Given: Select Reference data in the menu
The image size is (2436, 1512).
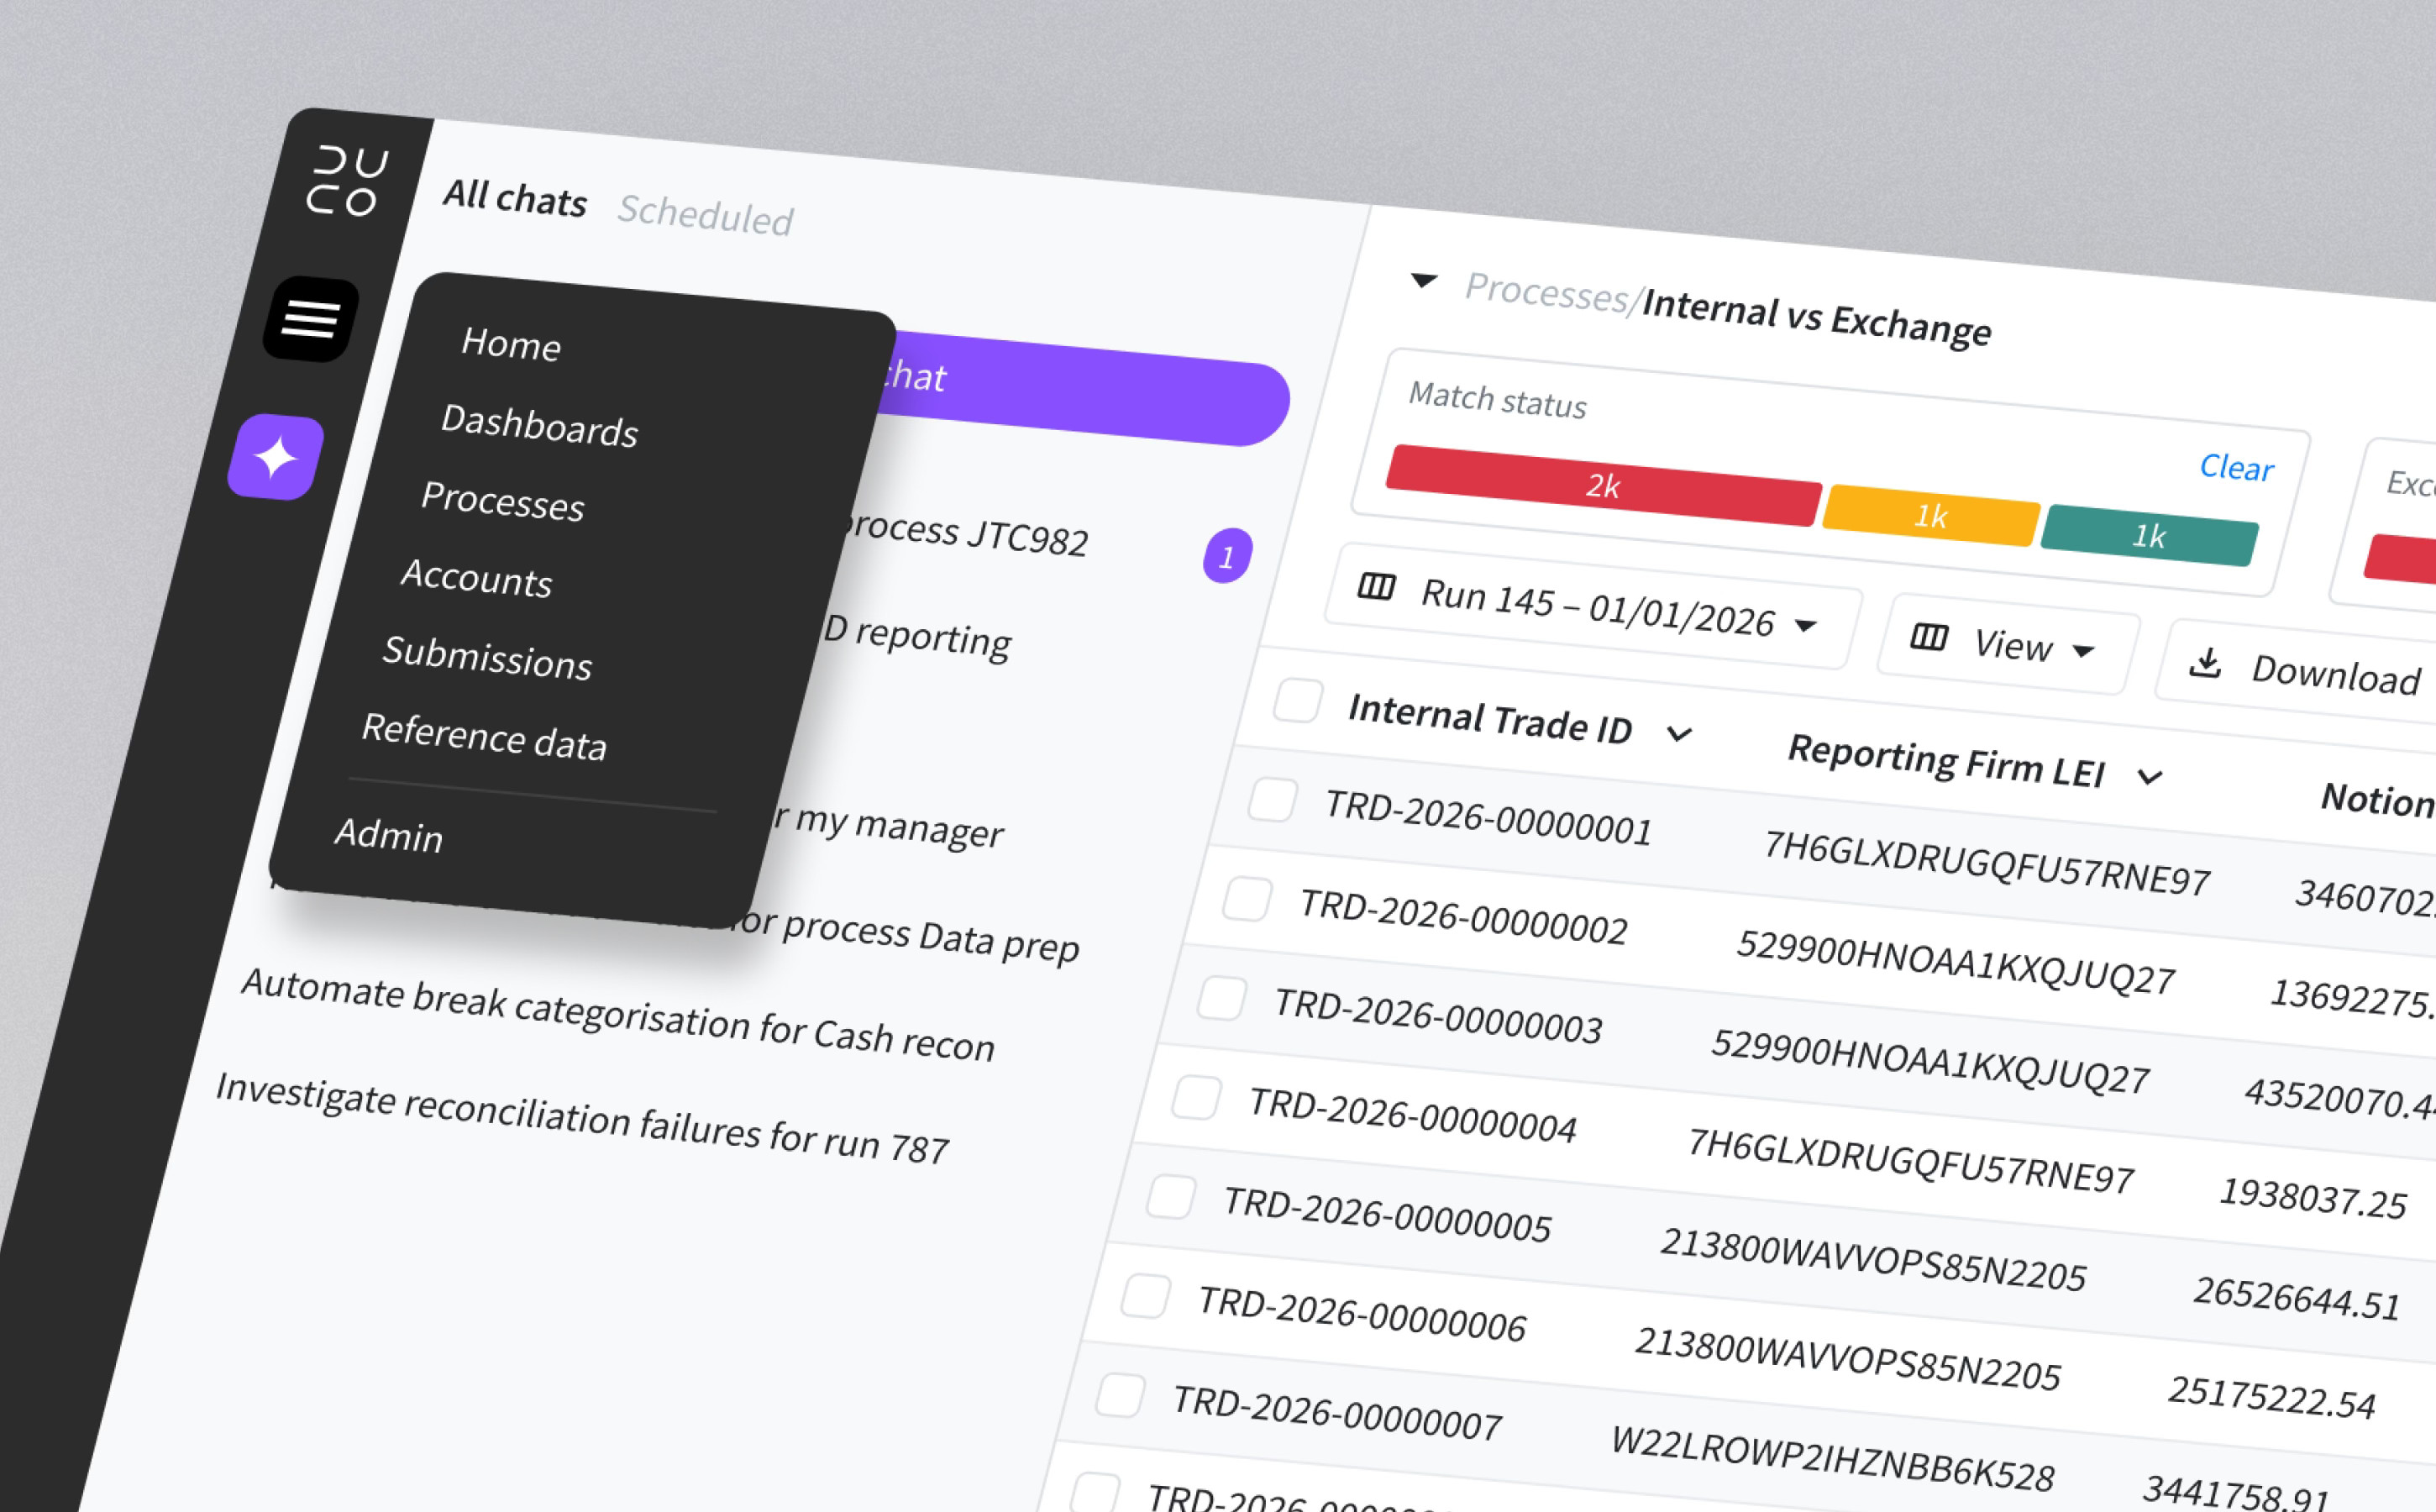Looking at the screenshot, I should (484, 737).
